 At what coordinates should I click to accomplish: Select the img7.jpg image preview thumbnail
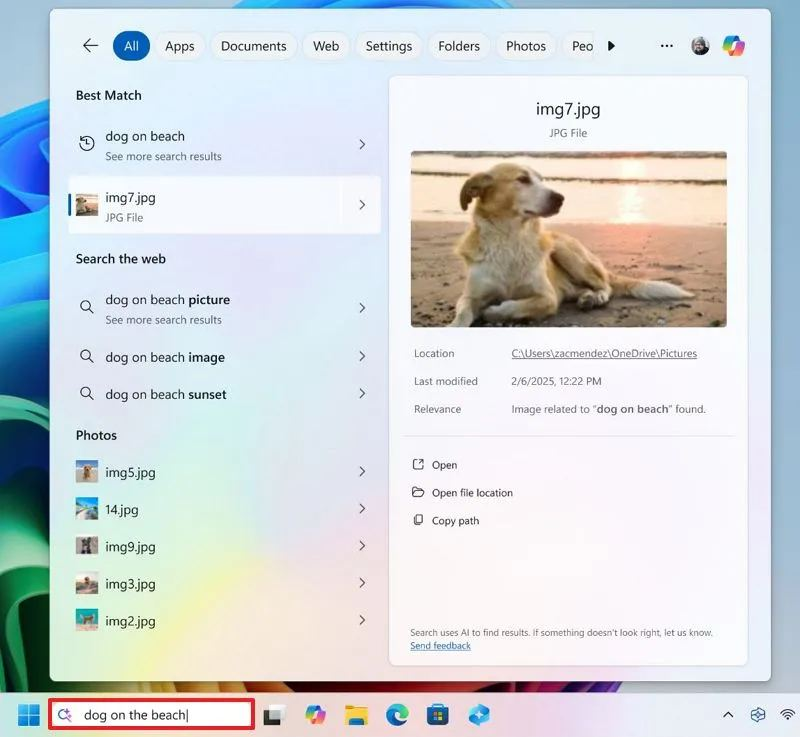pos(568,239)
